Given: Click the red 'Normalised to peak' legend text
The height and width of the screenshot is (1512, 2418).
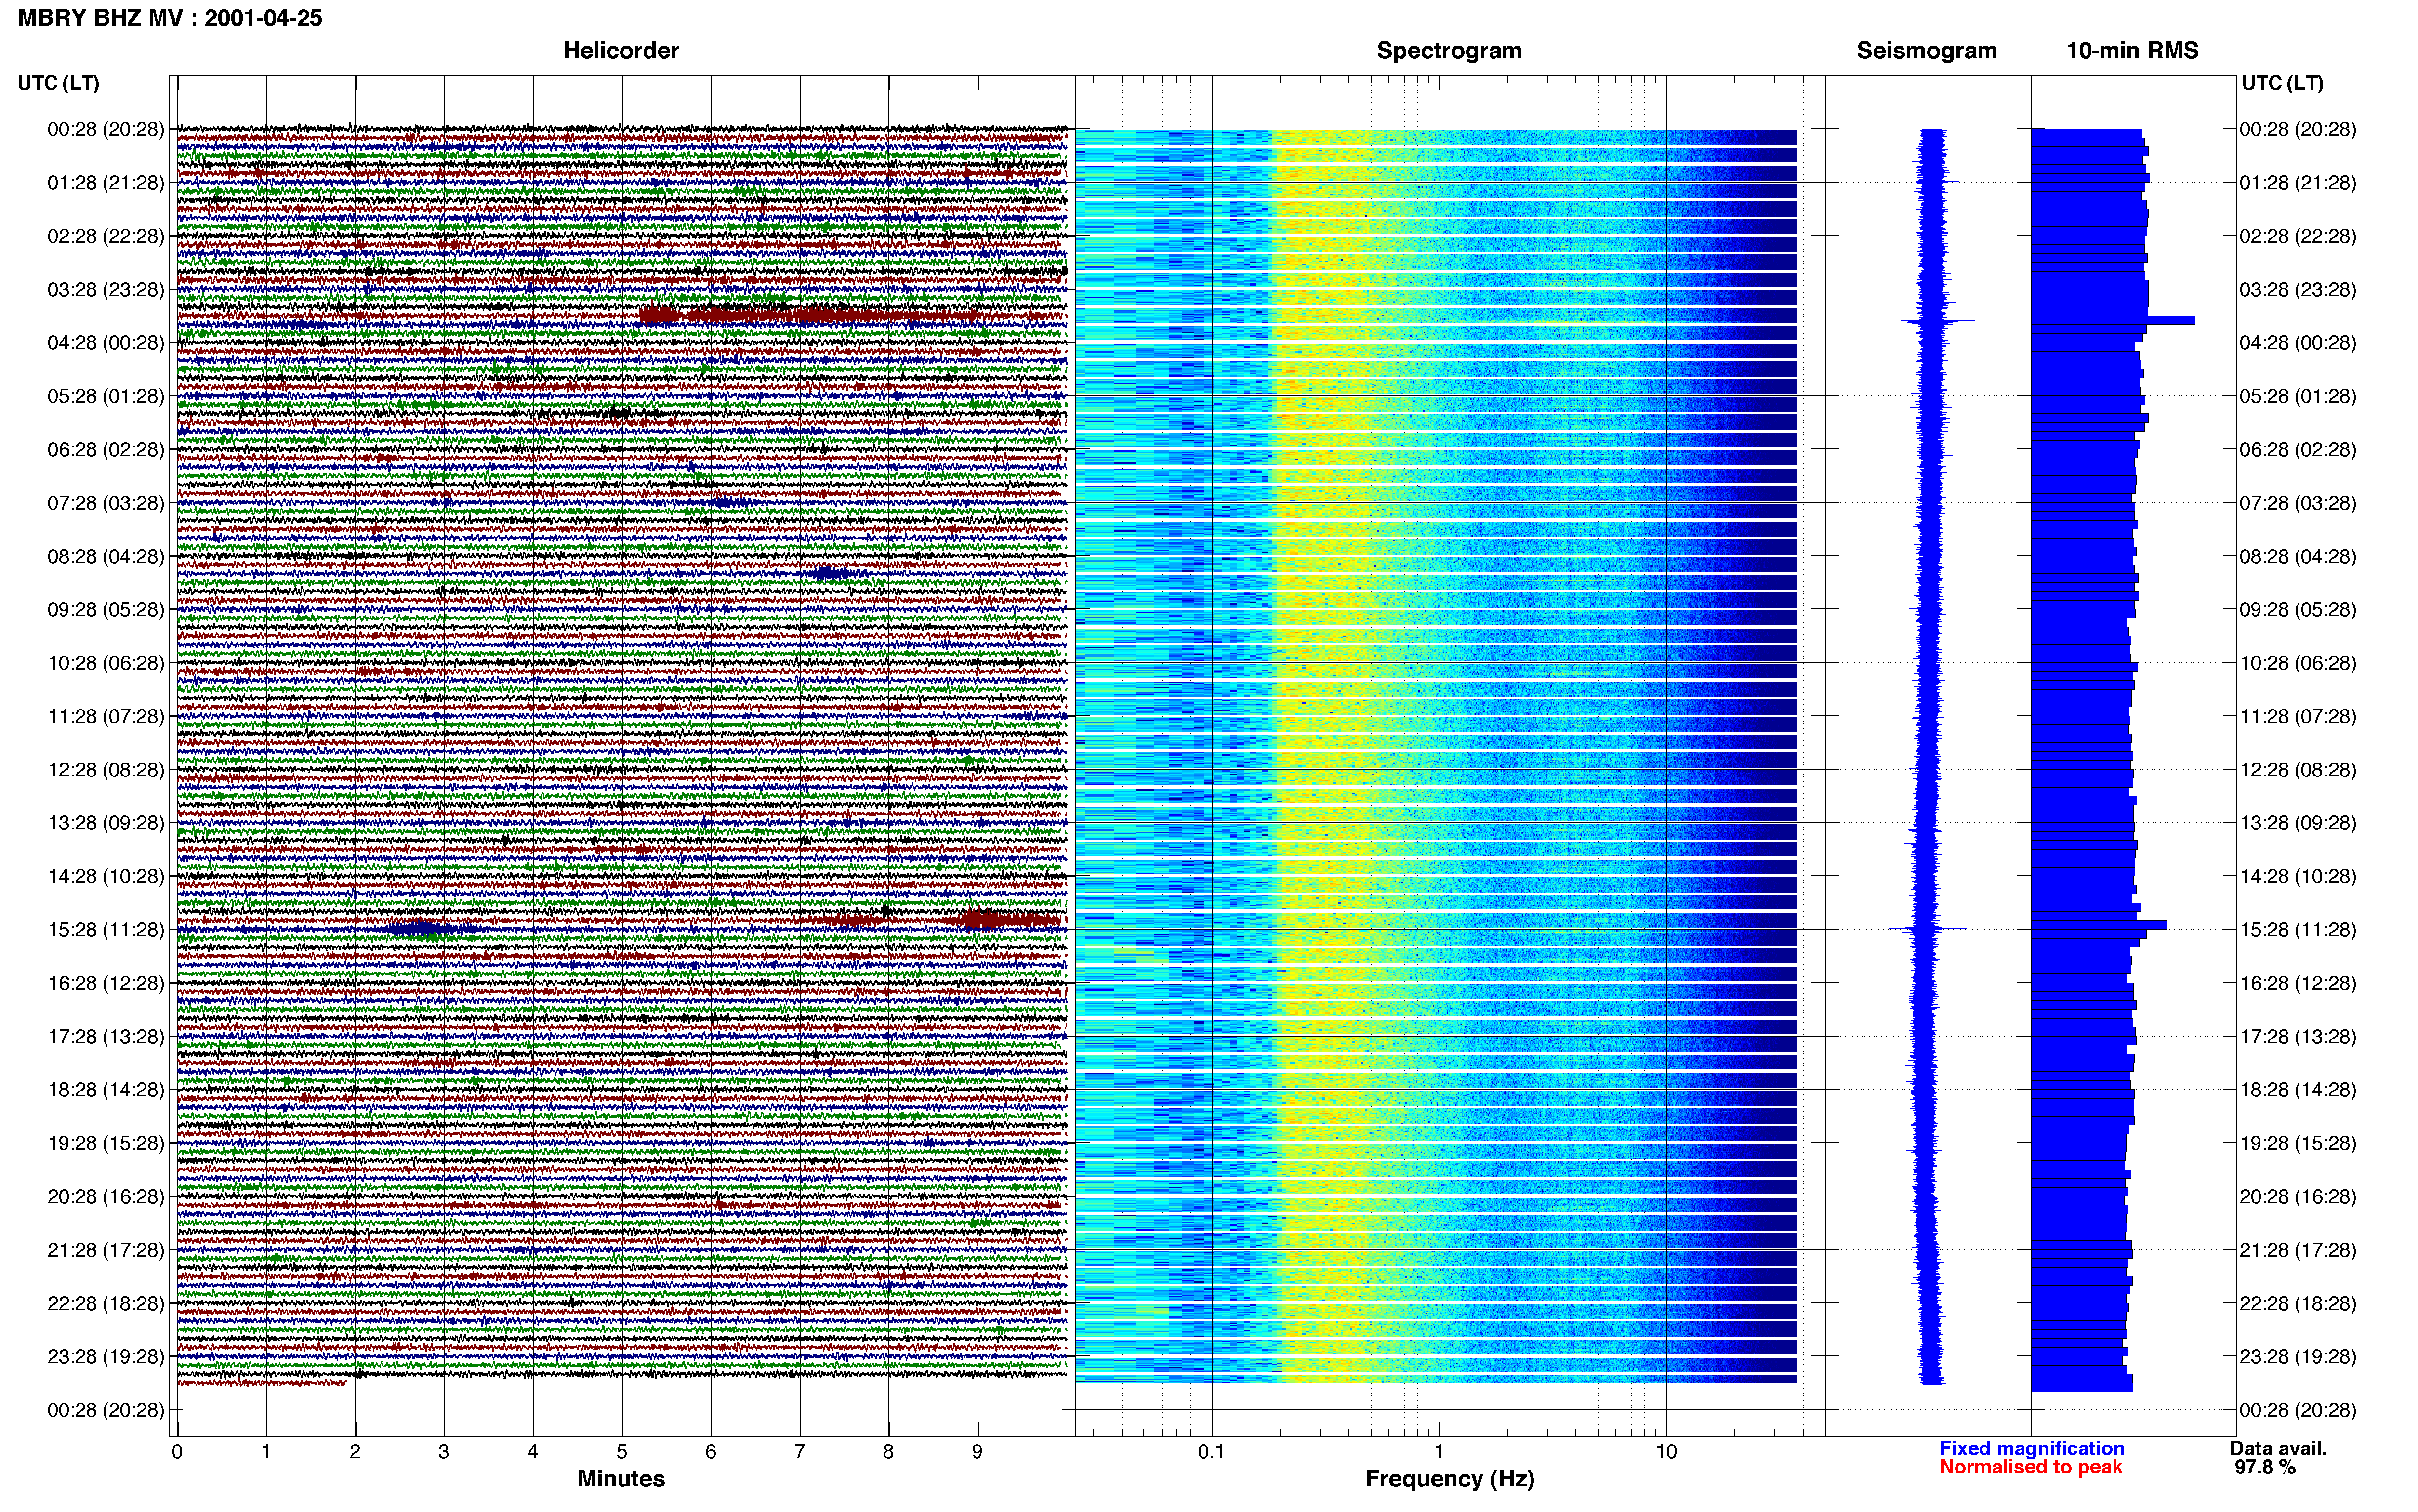Looking at the screenshot, I should tap(2031, 1468).
